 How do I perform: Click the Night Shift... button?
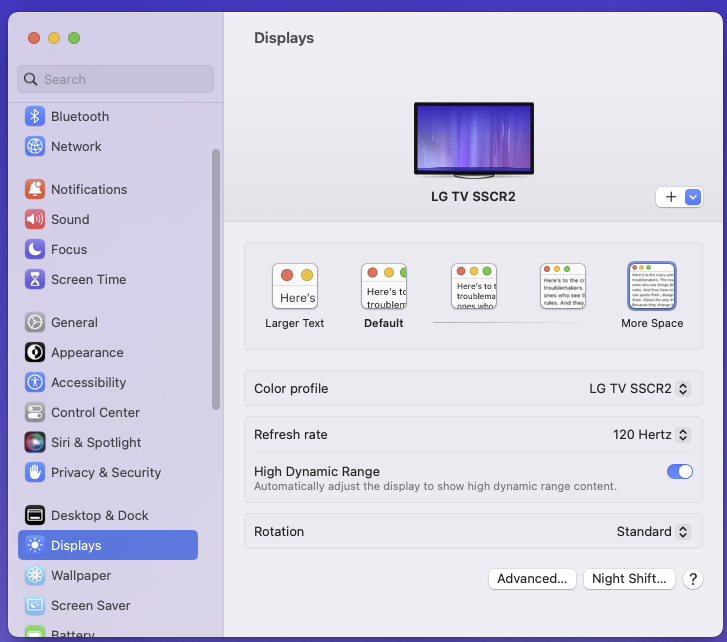tap(629, 579)
